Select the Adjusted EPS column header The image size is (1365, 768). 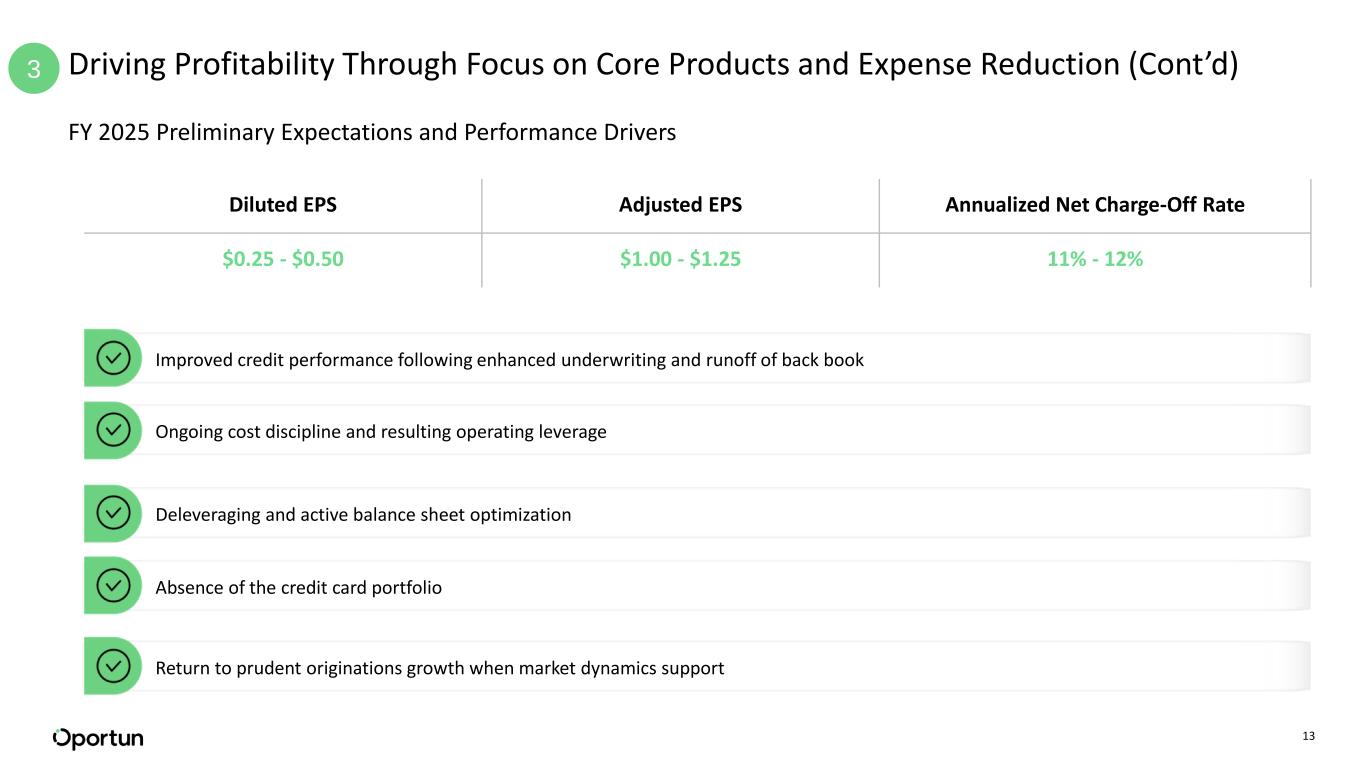[x=680, y=205]
